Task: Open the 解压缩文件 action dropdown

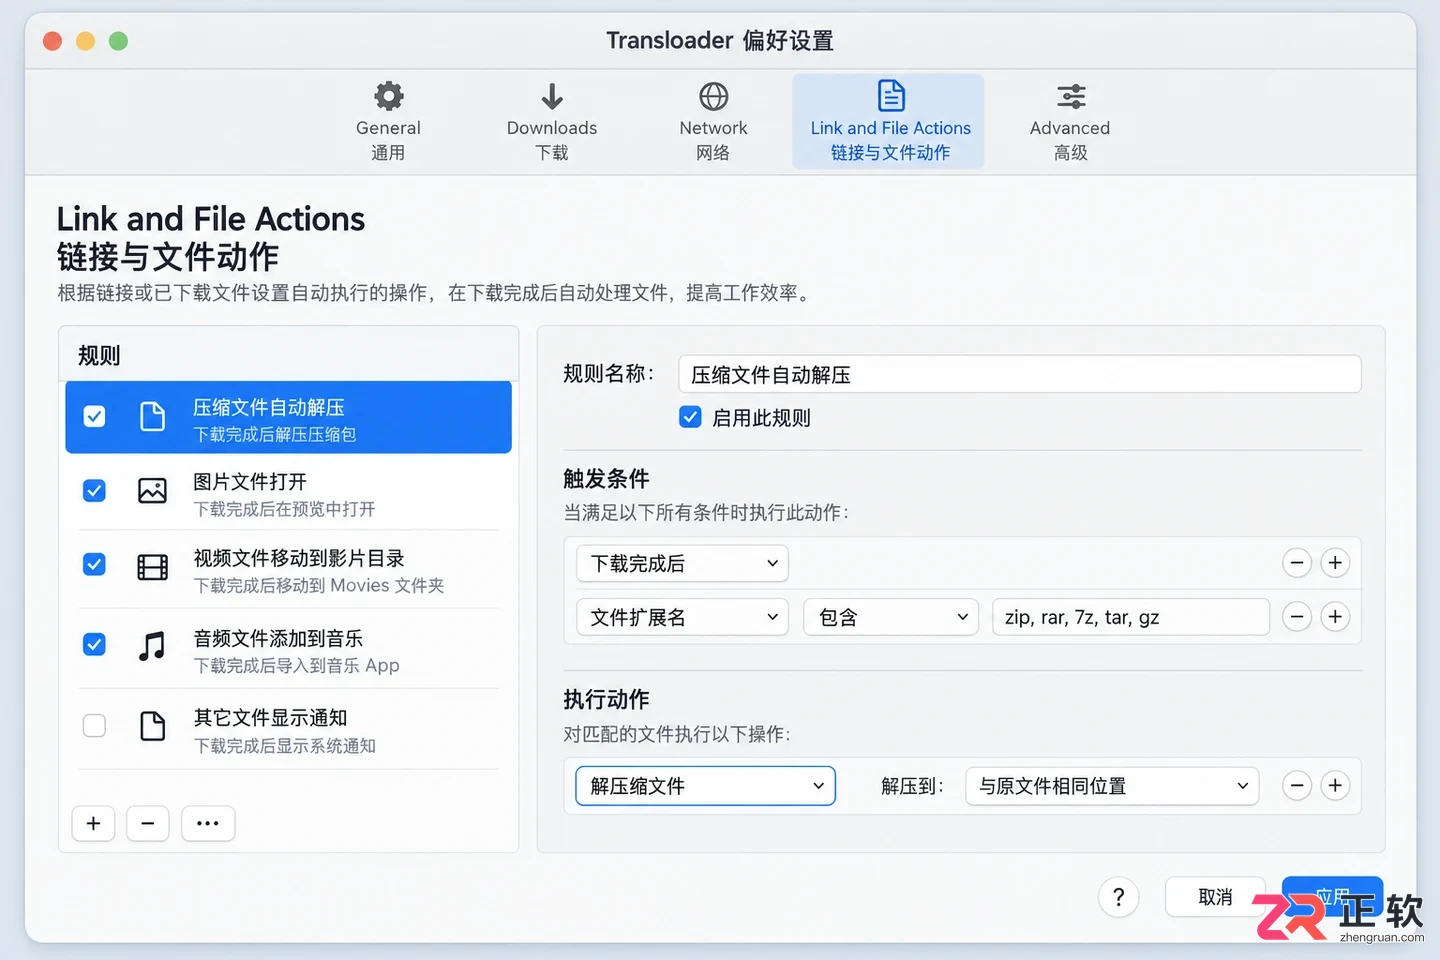Action: [705, 786]
